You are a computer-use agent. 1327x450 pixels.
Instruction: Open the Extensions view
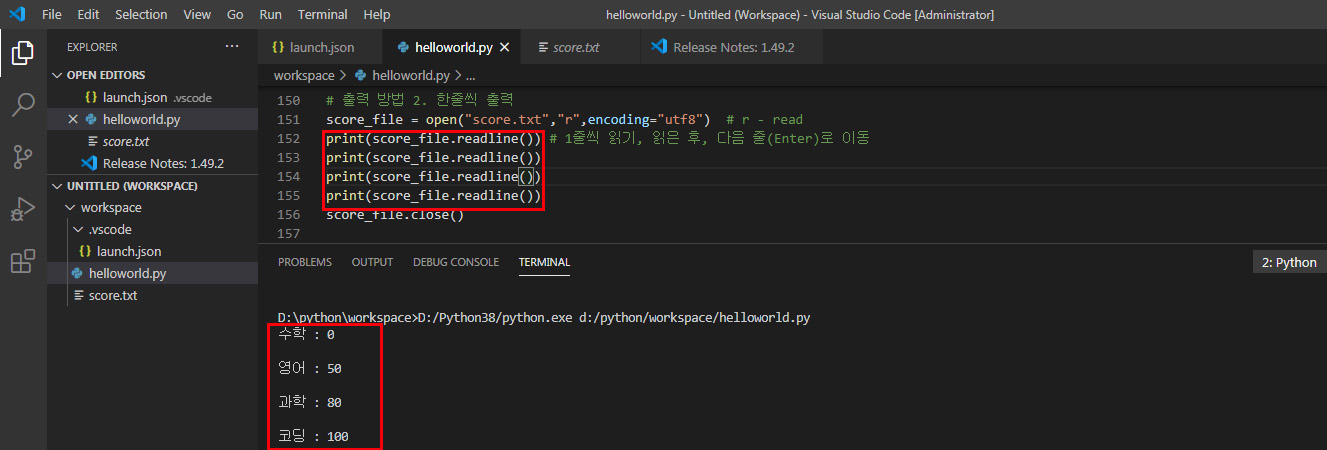(x=22, y=262)
